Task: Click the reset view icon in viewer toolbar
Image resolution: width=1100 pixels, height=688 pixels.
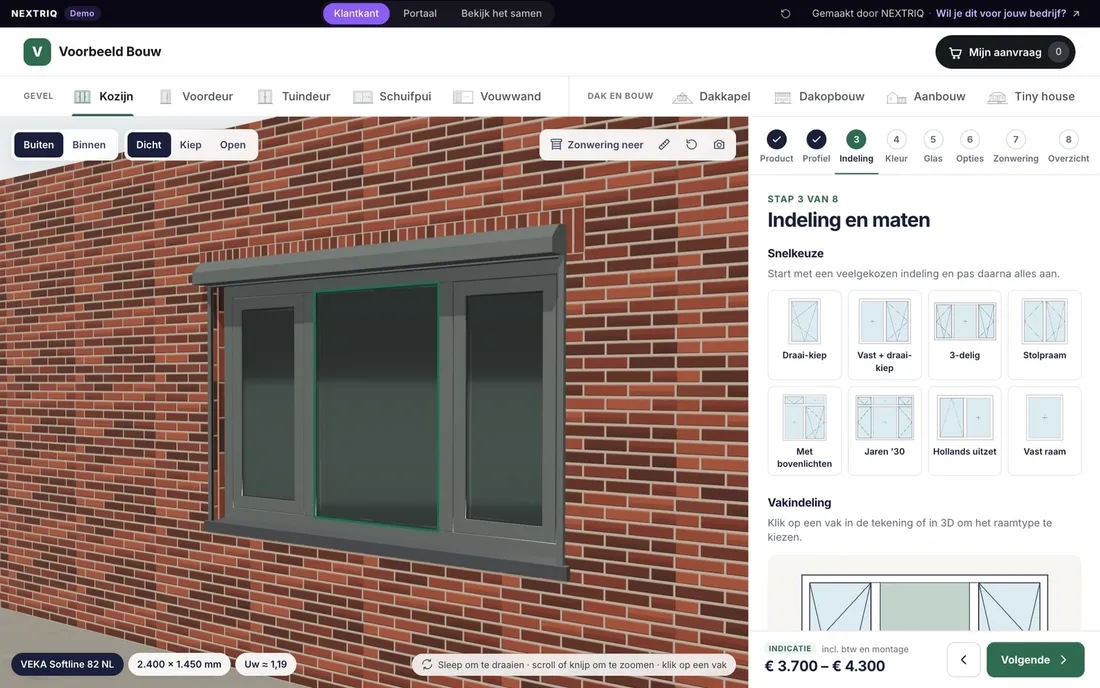Action: coord(692,144)
